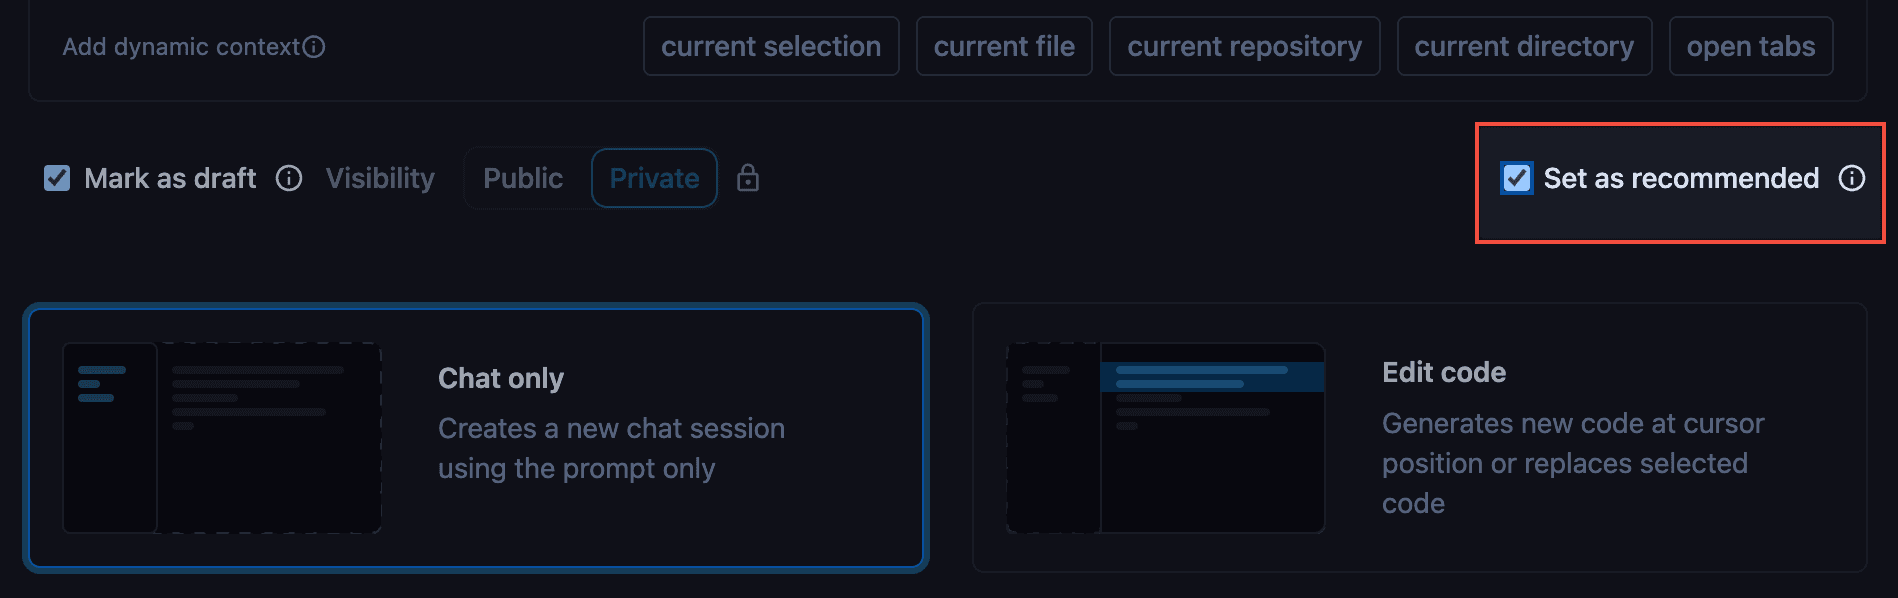The height and width of the screenshot is (598, 1898).
Task: Click info icon next to Set as recommended
Action: click(x=1852, y=178)
